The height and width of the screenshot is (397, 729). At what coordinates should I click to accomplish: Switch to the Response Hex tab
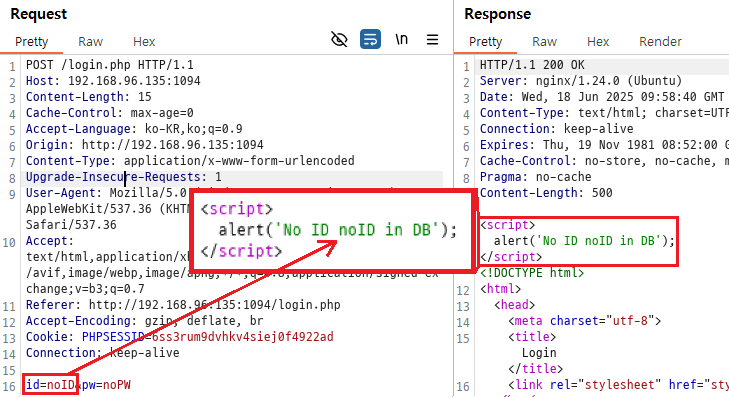coord(598,42)
